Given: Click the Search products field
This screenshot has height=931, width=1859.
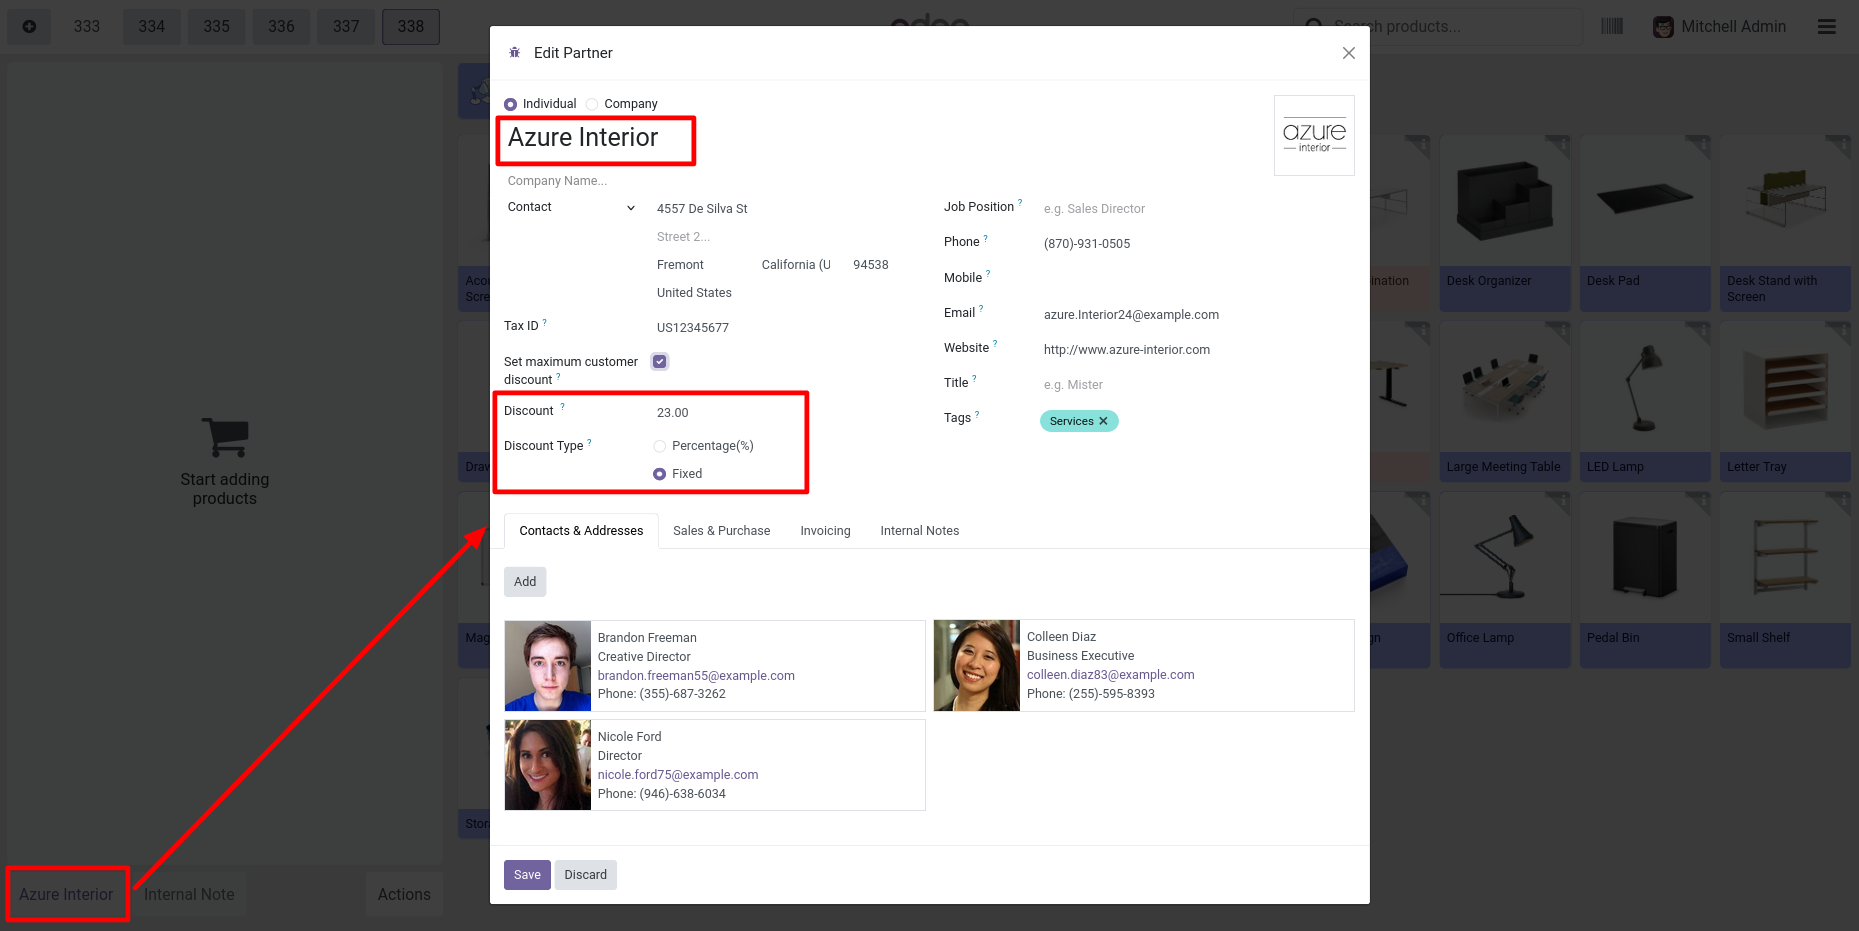Looking at the screenshot, I should pos(1438,26).
